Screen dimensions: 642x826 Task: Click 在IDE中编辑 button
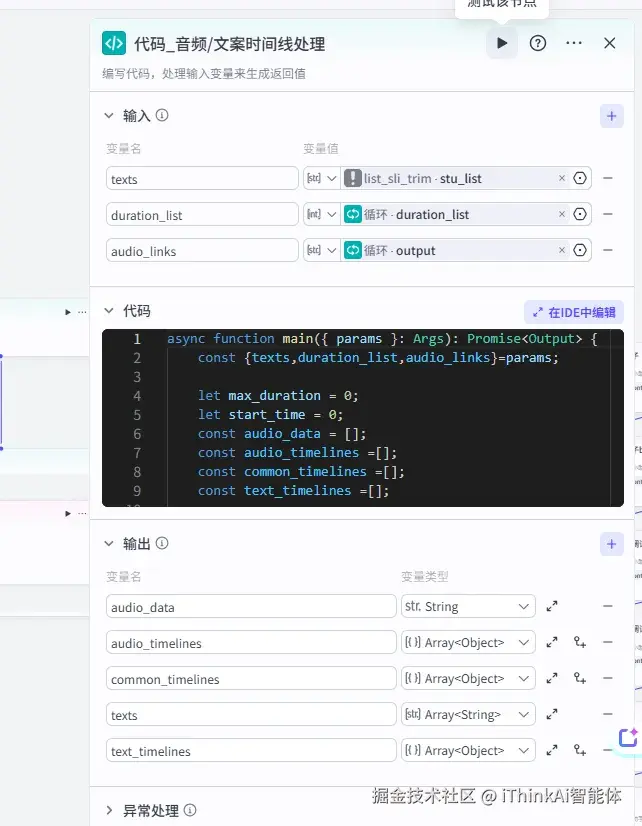coord(574,312)
